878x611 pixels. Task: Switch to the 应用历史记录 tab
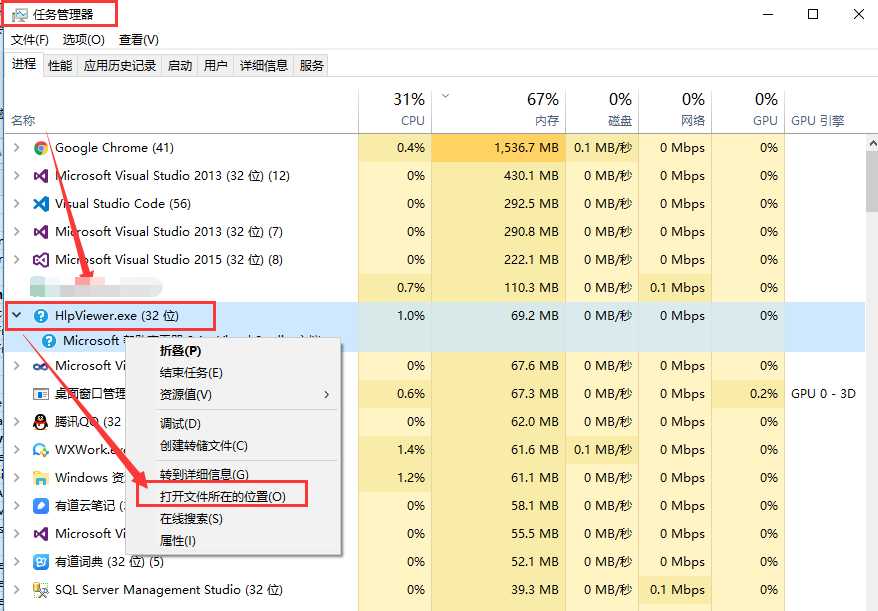(x=120, y=66)
